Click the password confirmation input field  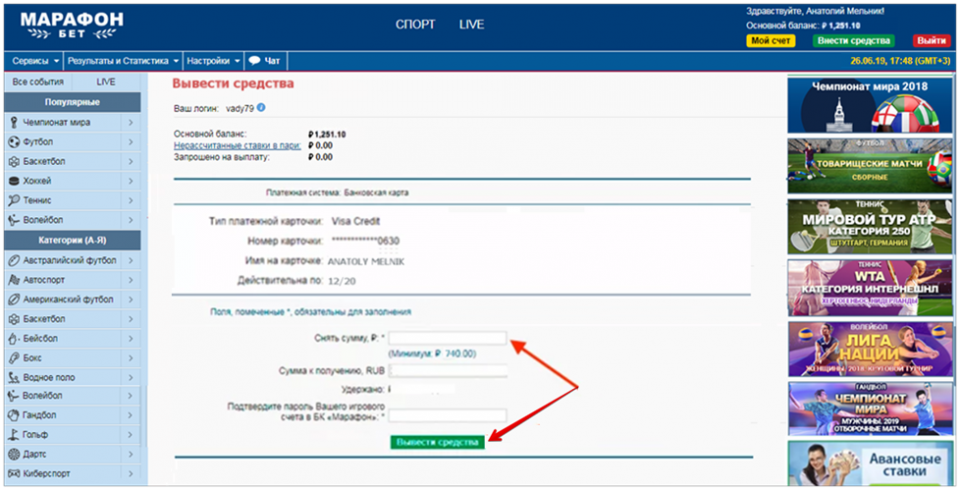pyautogui.click(x=448, y=416)
